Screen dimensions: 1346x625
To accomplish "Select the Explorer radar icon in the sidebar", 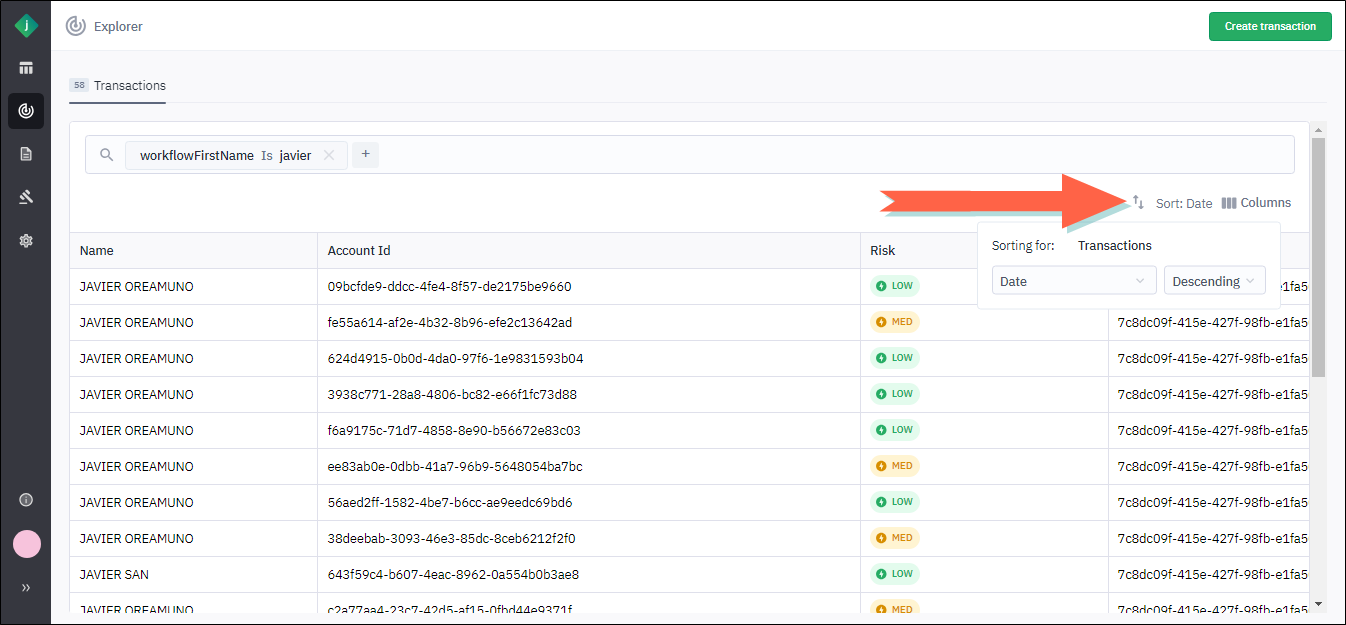I will click(26, 111).
